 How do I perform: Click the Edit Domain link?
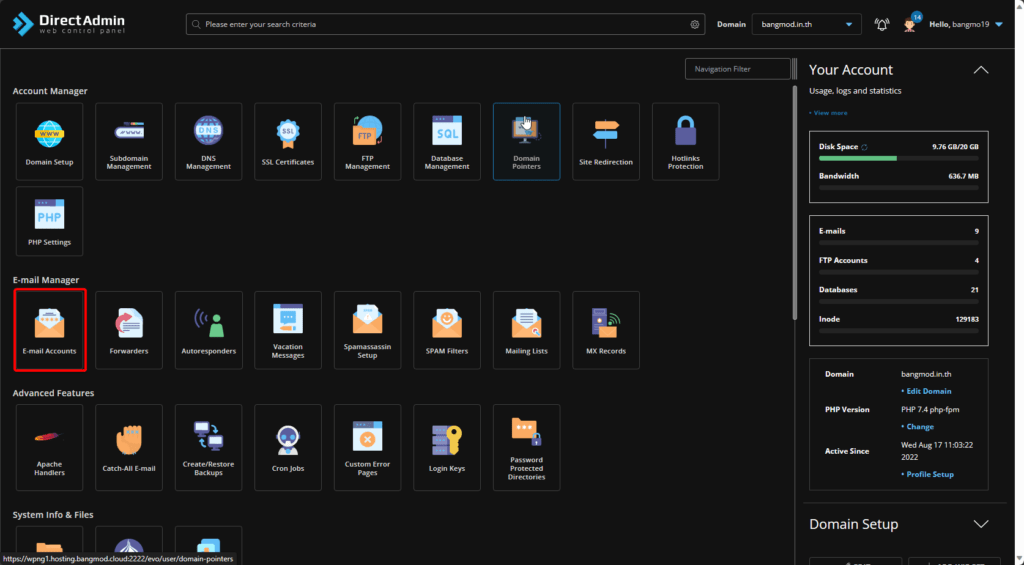(928, 391)
